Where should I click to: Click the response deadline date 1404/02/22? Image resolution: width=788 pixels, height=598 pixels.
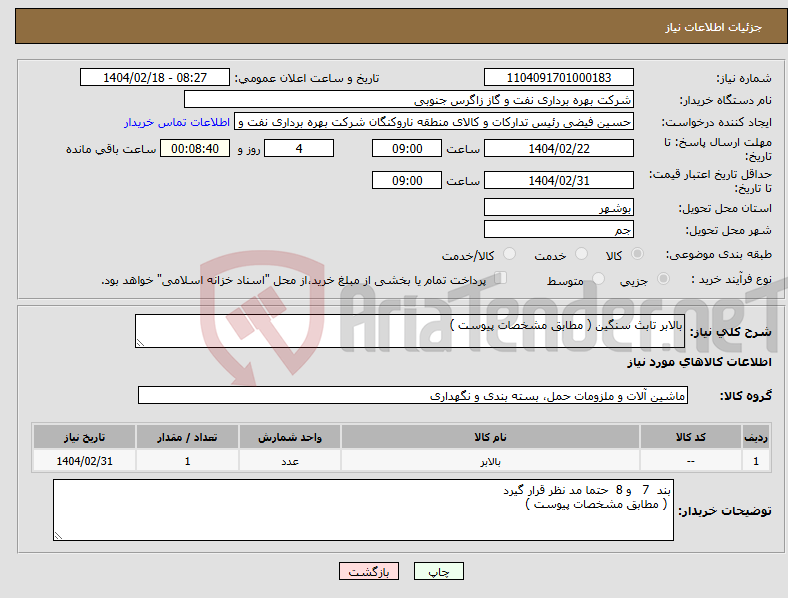click(x=559, y=148)
